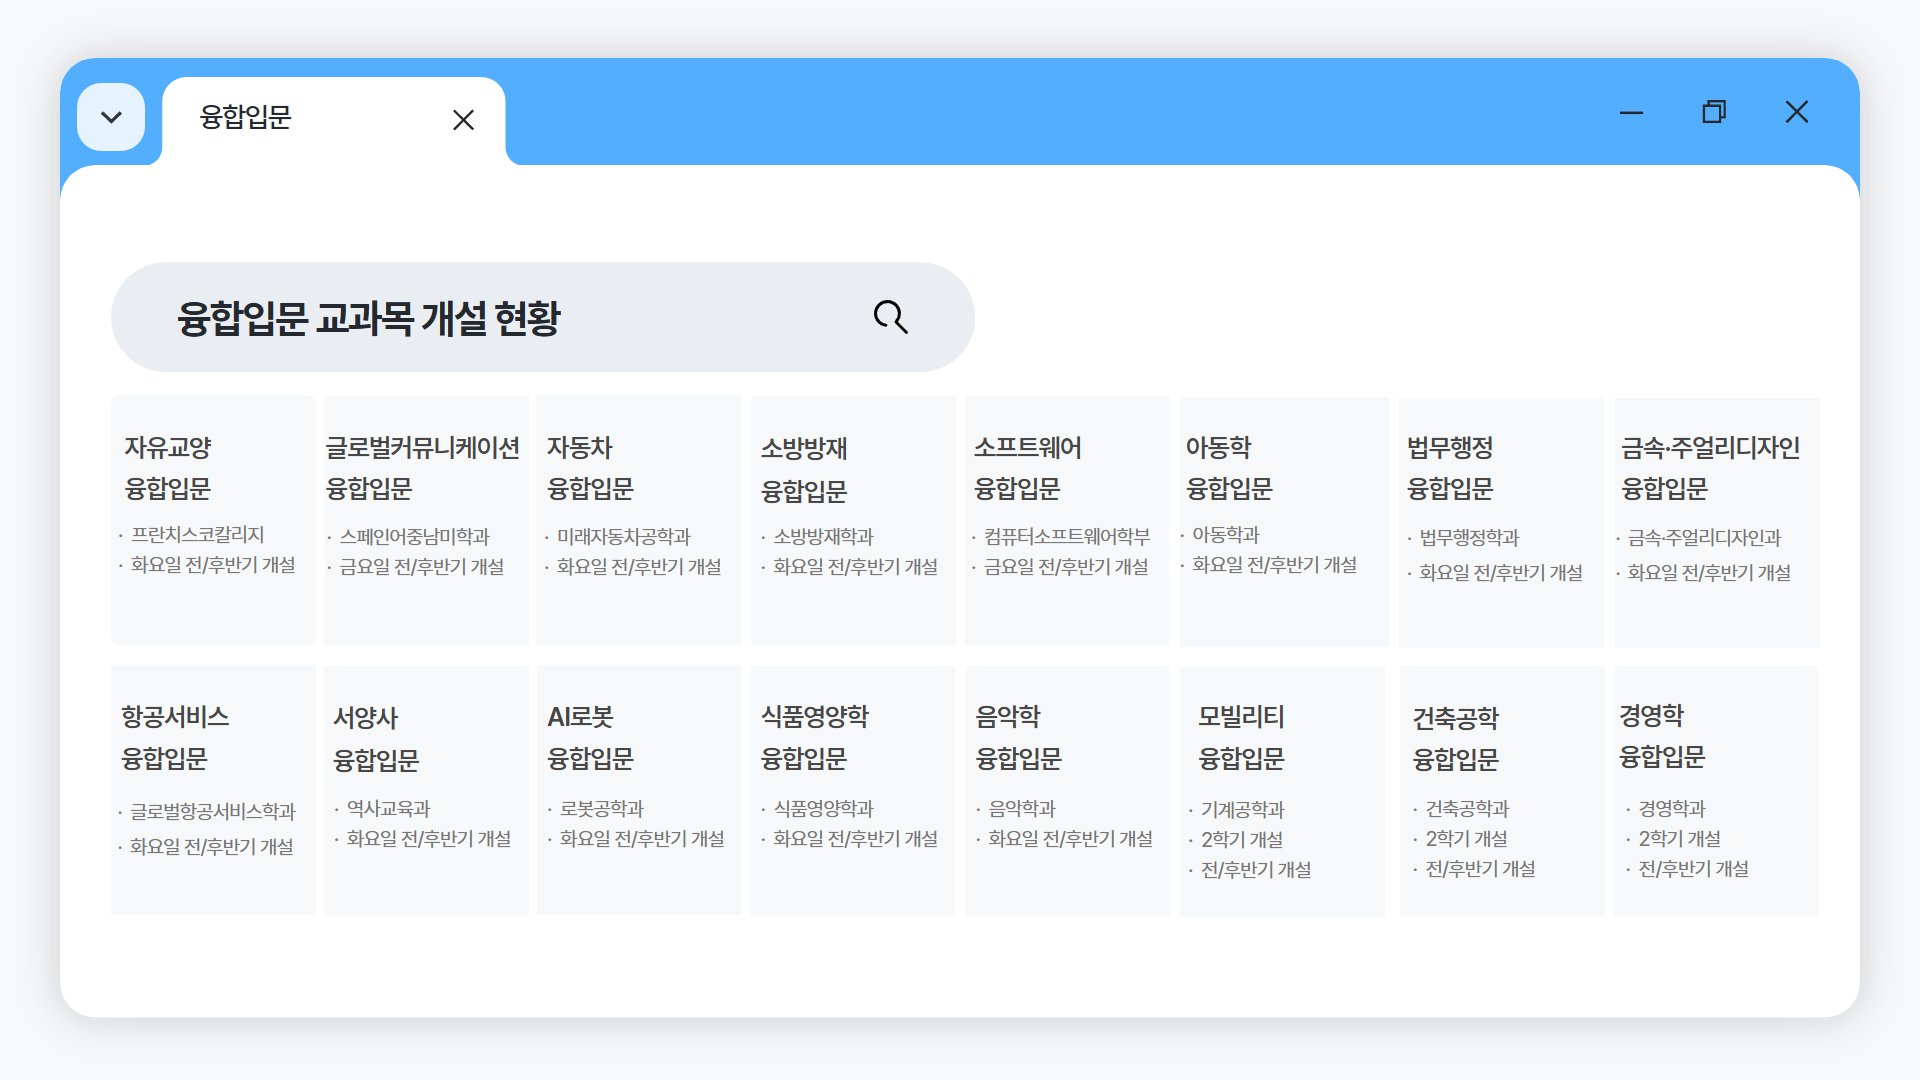The width and height of the screenshot is (1920, 1080).
Task: Click the 음악학 융합입문 card
Action: pyautogui.click(x=1066, y=790)
